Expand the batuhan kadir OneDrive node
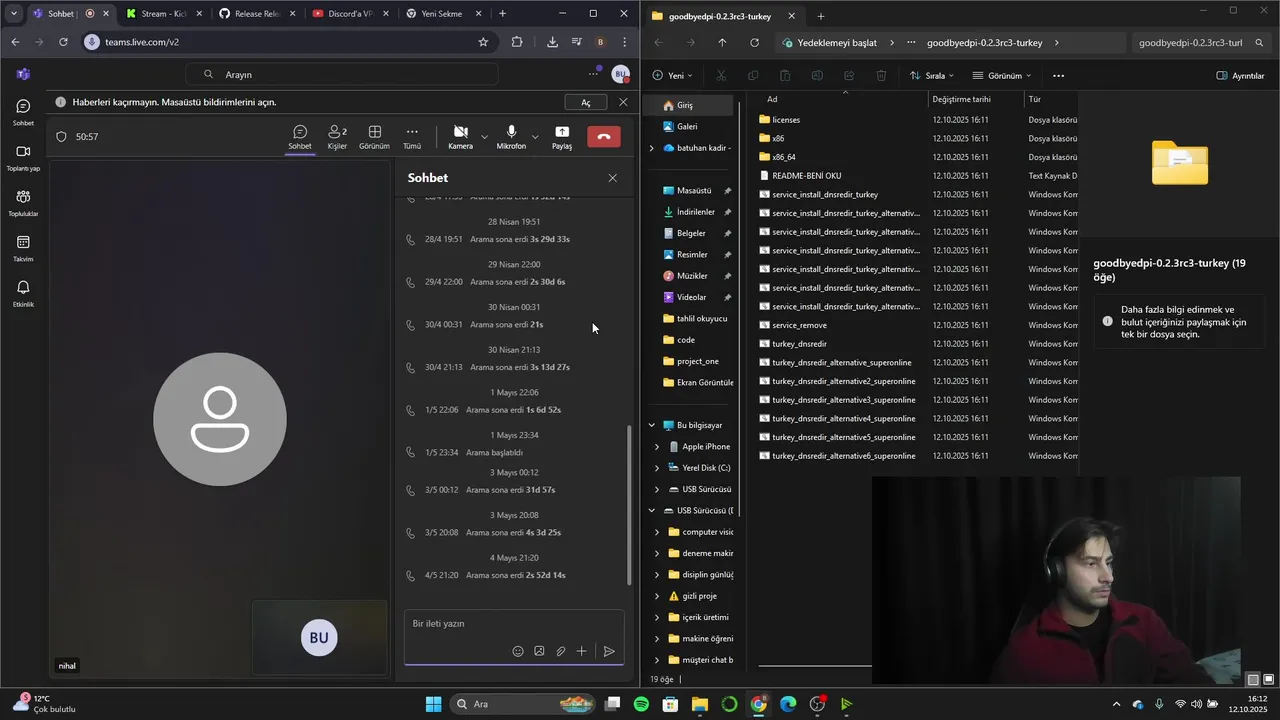 pos(652,148)
